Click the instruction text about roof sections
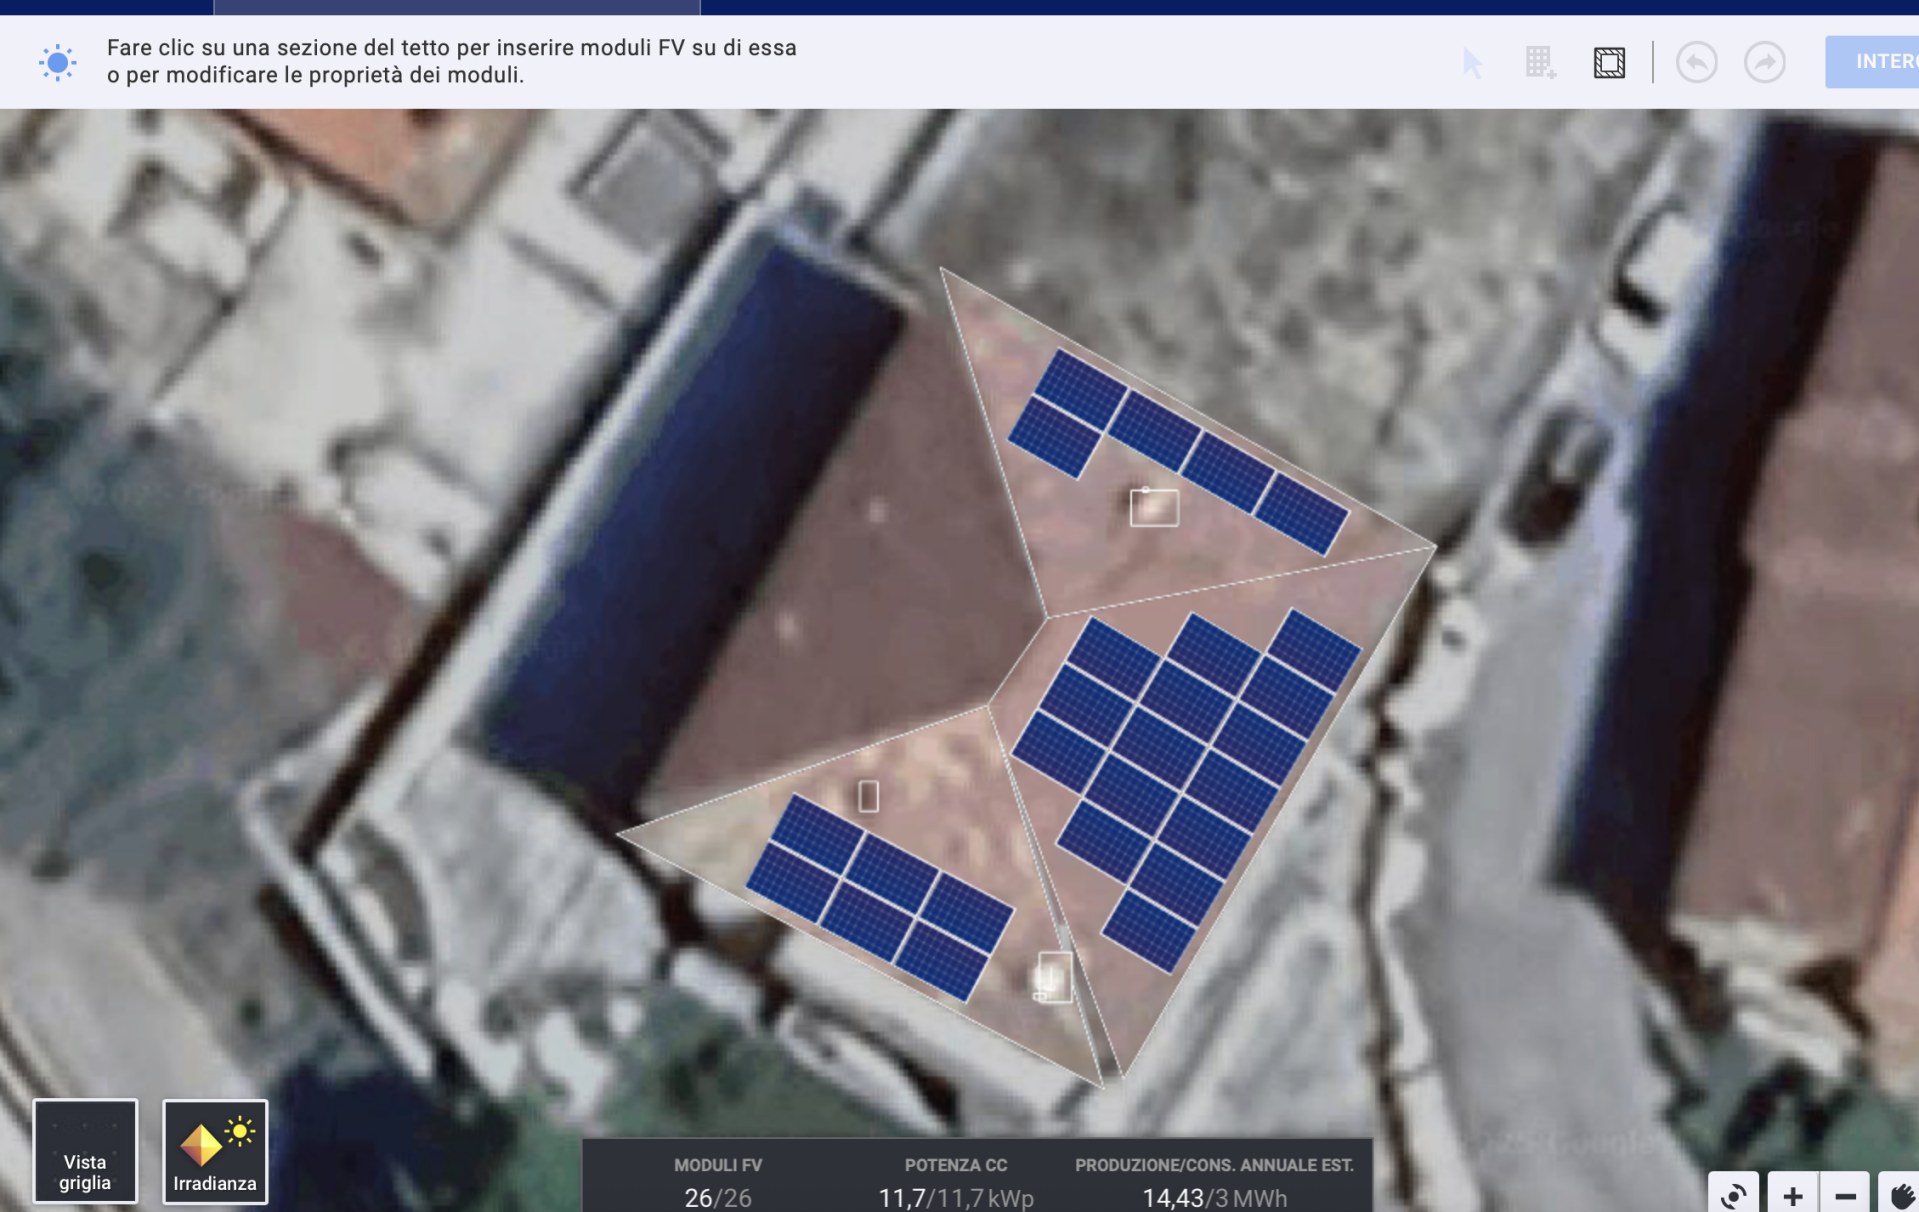 (452, 61)
